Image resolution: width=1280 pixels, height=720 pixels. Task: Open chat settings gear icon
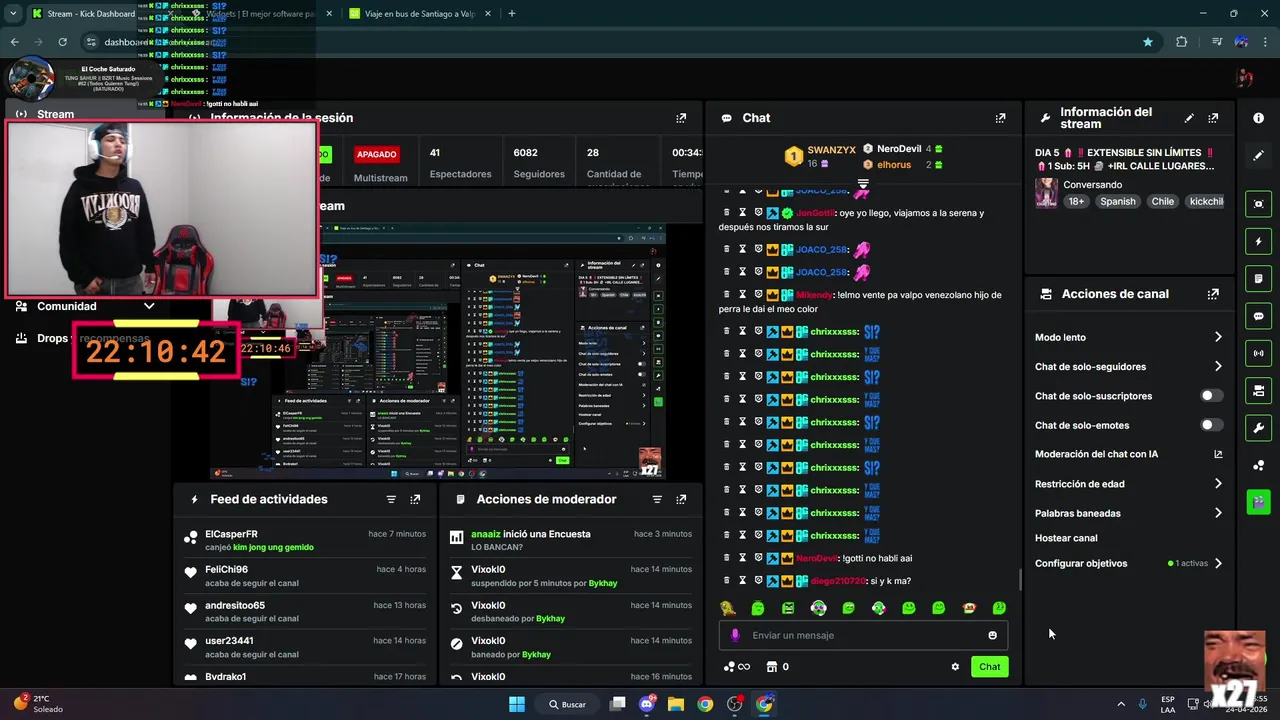pos(955,667)
